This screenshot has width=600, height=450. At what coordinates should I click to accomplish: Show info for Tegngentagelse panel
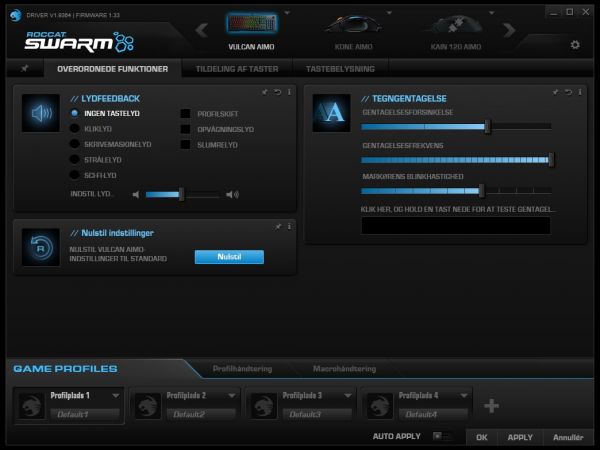(x=580, y=92)
